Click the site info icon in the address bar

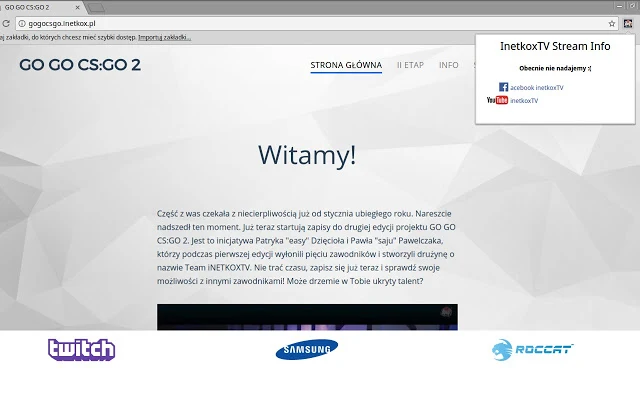pyautogui.click(x=22, y=24)
